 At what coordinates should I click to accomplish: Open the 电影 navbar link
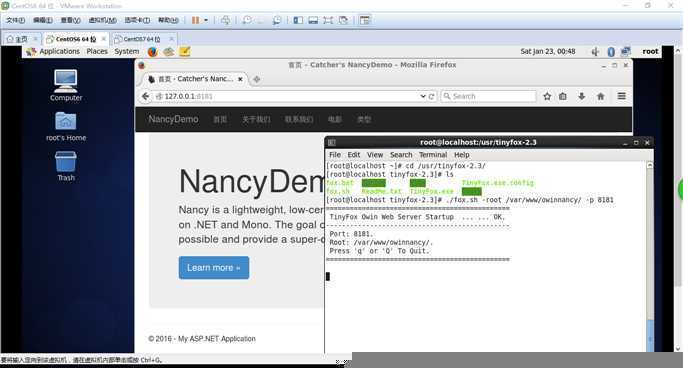point(335,119)
